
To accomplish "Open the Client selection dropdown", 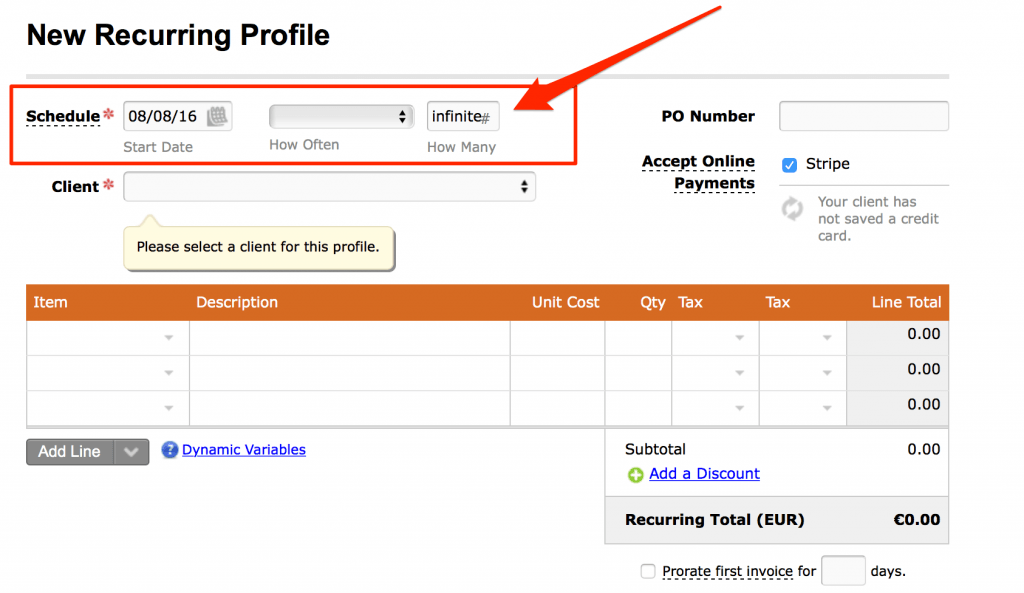I will click(330, 187).
